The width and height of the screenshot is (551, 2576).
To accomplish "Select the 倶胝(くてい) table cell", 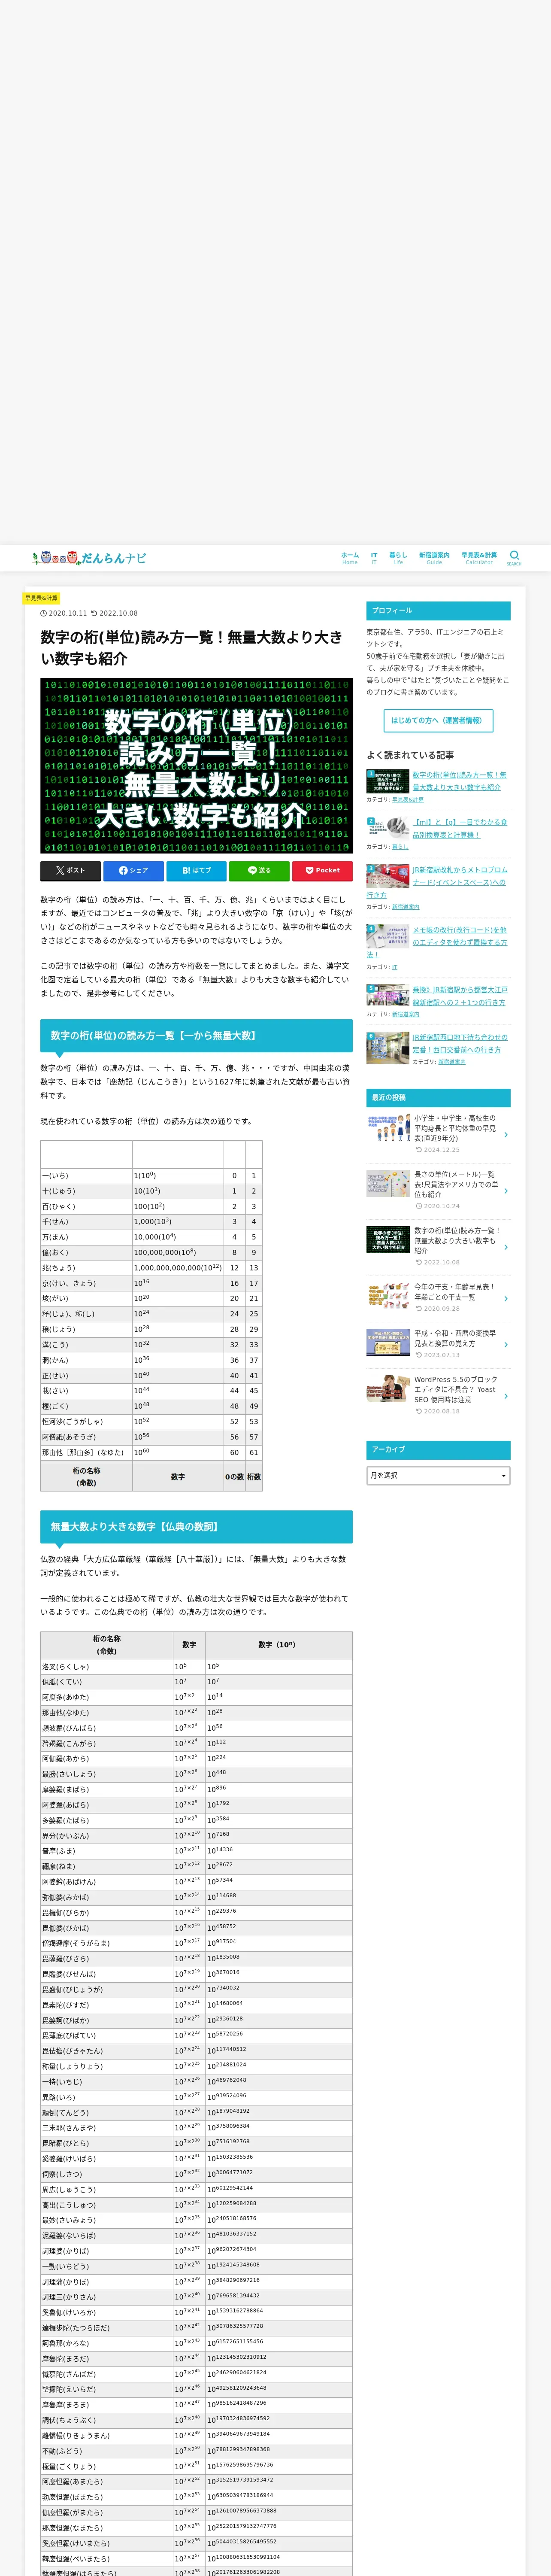I will (106, 1682).
